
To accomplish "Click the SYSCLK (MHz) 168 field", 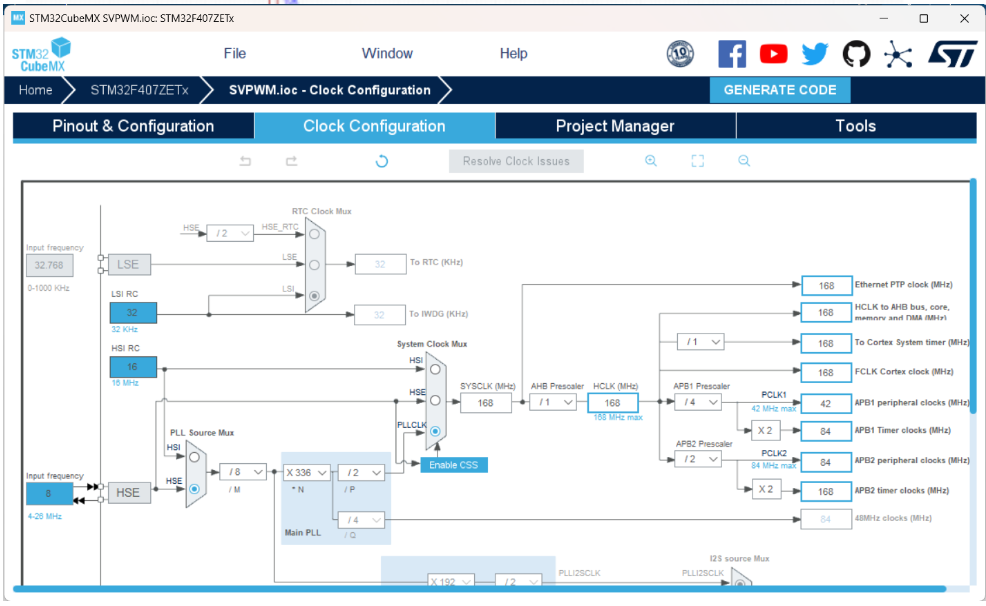I will (x=485, y=403).
